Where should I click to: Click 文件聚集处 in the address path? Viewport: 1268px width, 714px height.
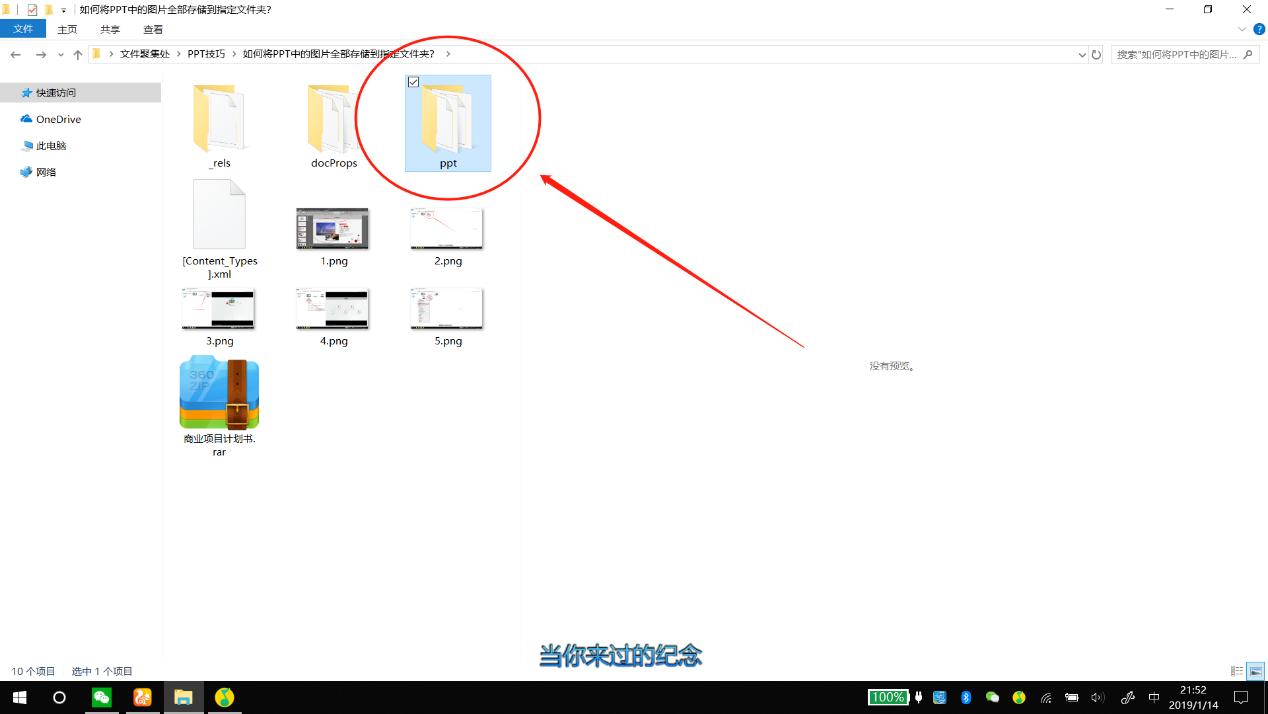pos(145,54)
